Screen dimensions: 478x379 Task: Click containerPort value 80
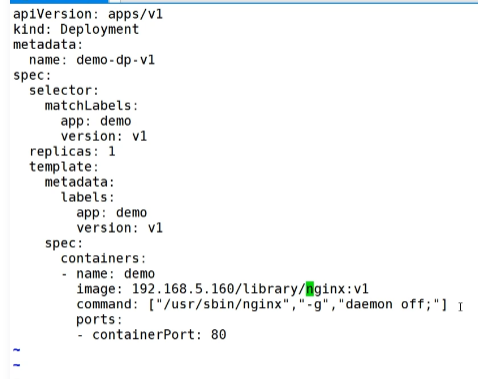tap(218, 335)
